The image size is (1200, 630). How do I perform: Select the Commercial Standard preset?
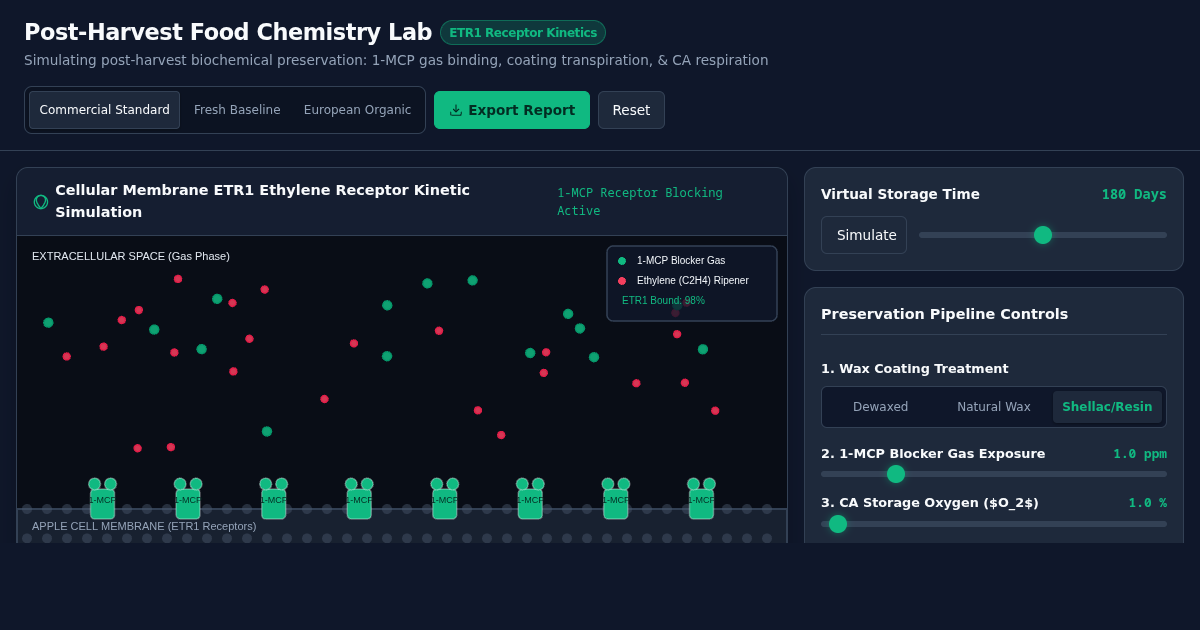coord(104,110)
